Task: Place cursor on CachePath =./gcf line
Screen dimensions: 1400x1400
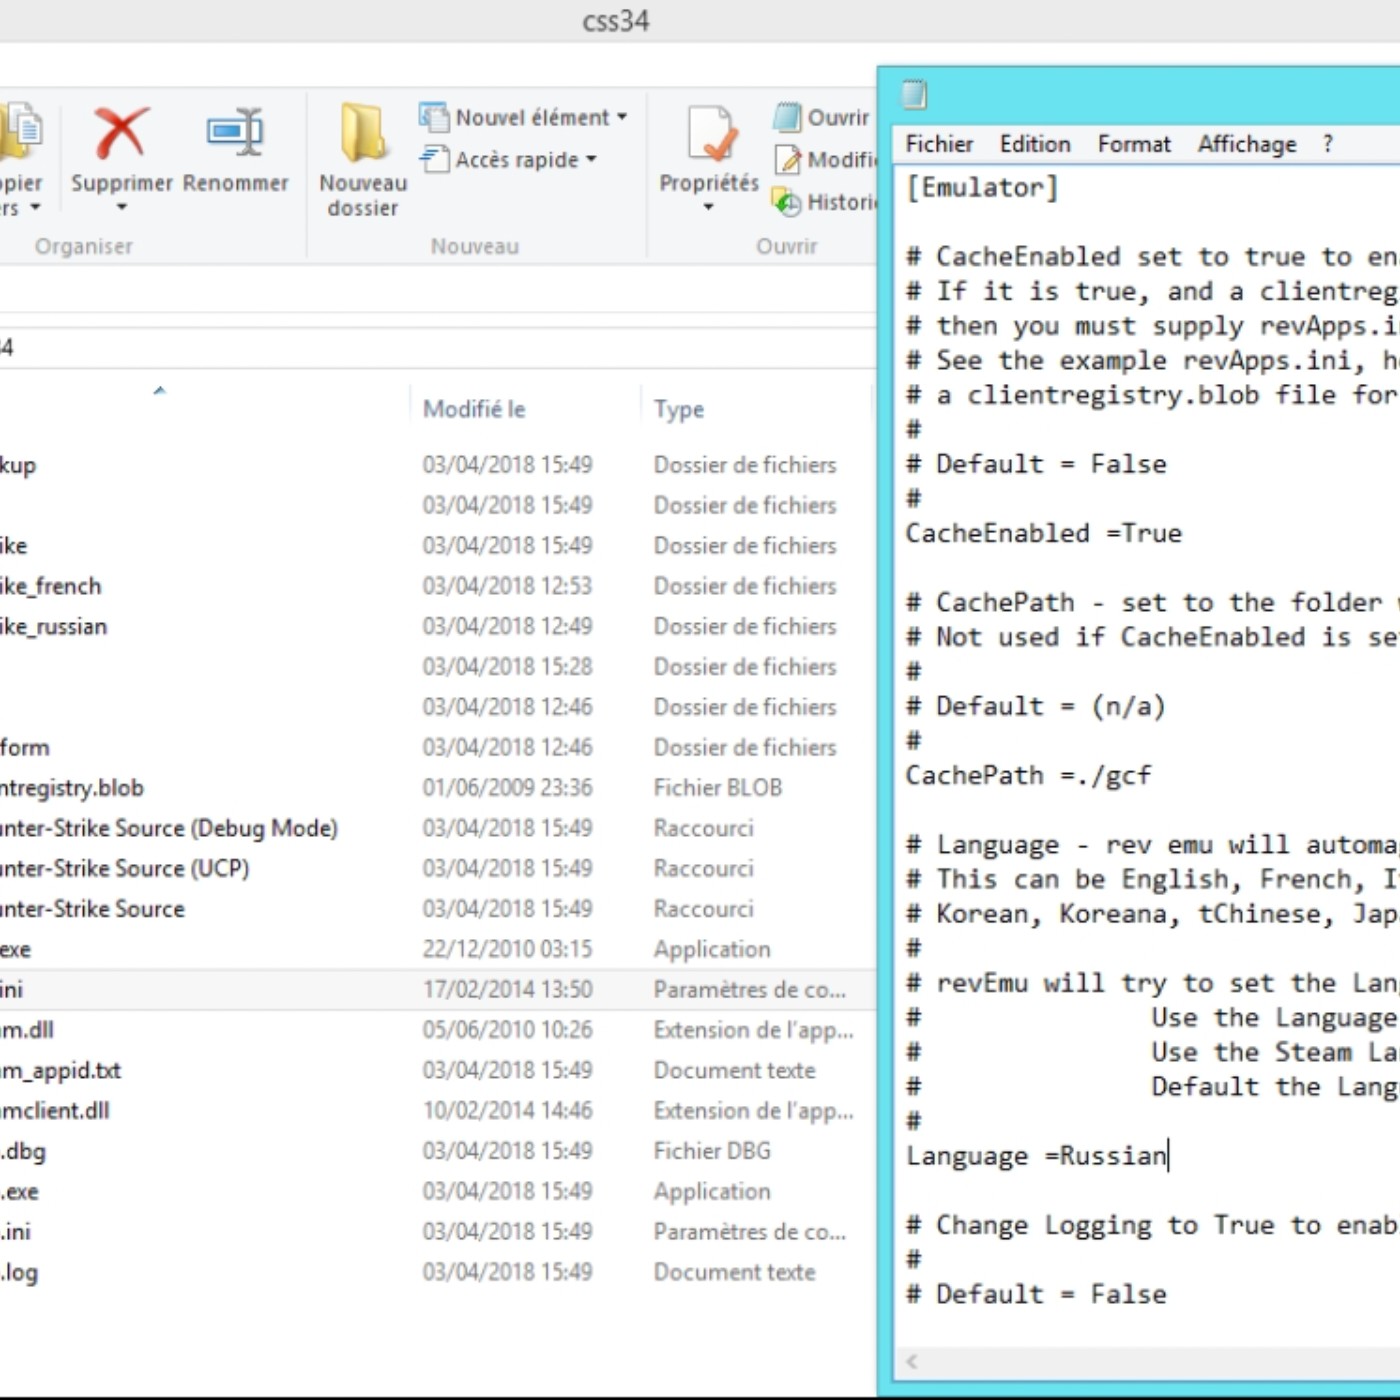Action: (1028, 775)
